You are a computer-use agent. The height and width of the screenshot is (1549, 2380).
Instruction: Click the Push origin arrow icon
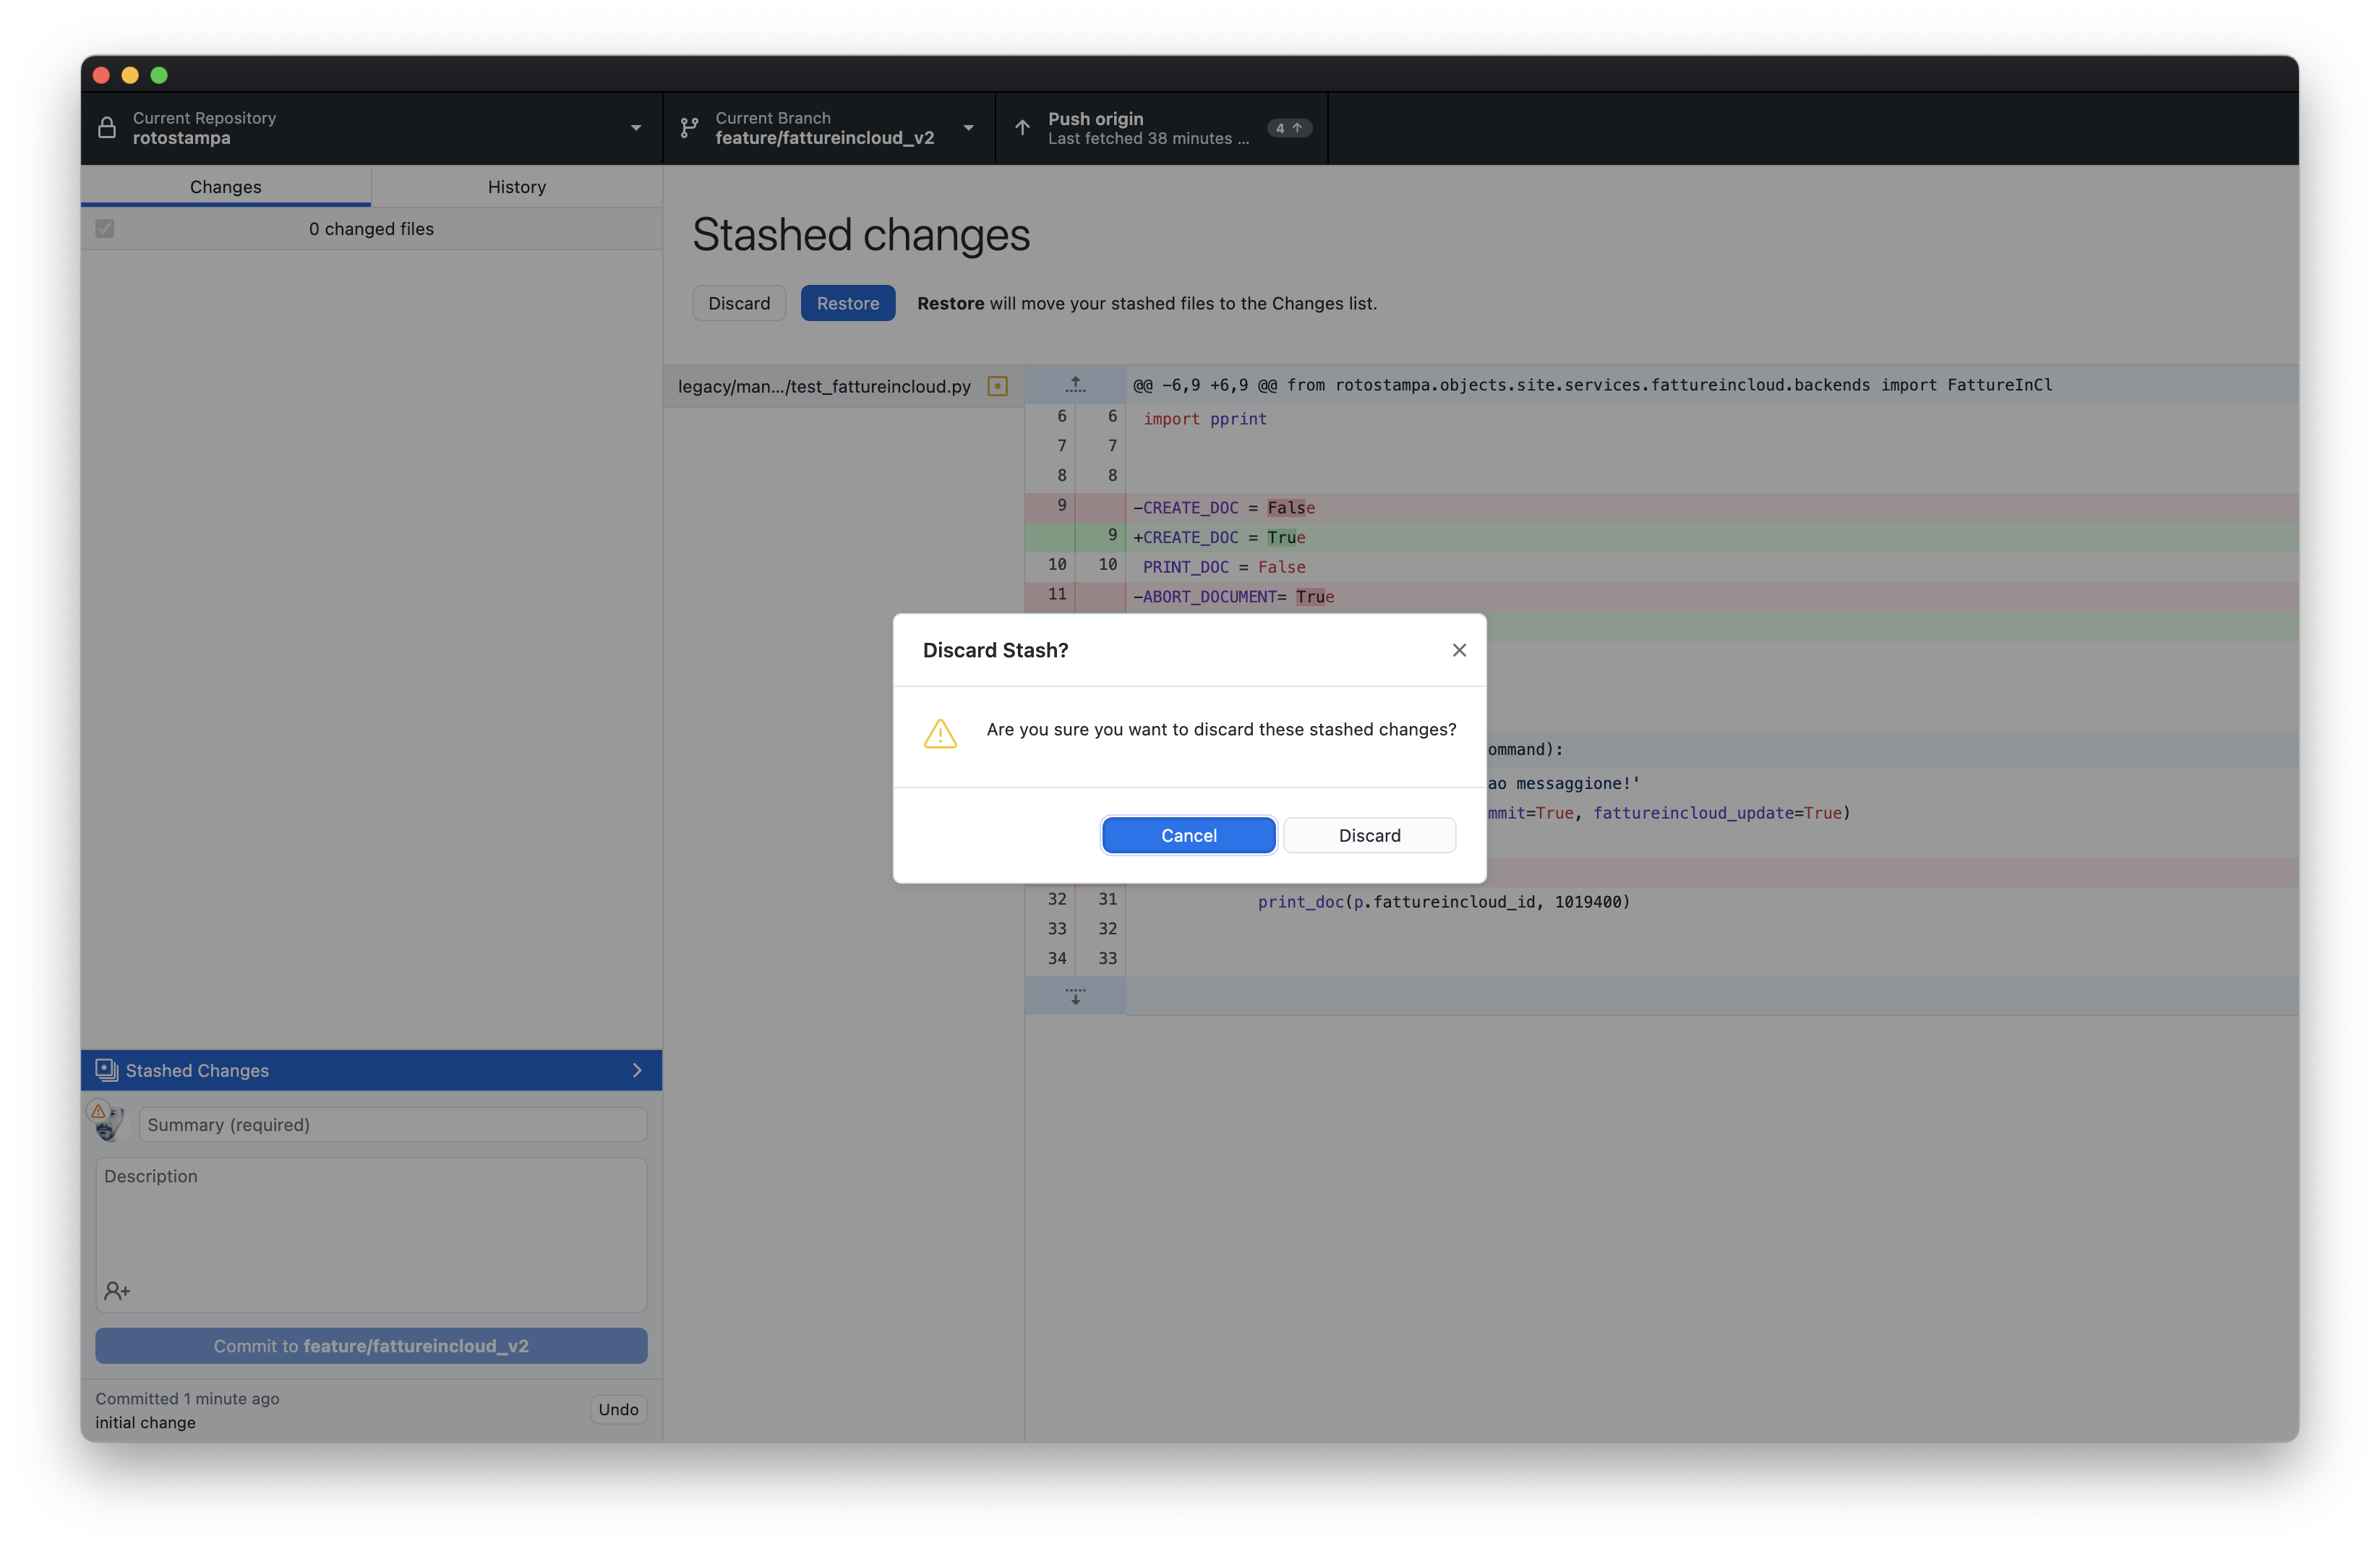point(1022,128)
